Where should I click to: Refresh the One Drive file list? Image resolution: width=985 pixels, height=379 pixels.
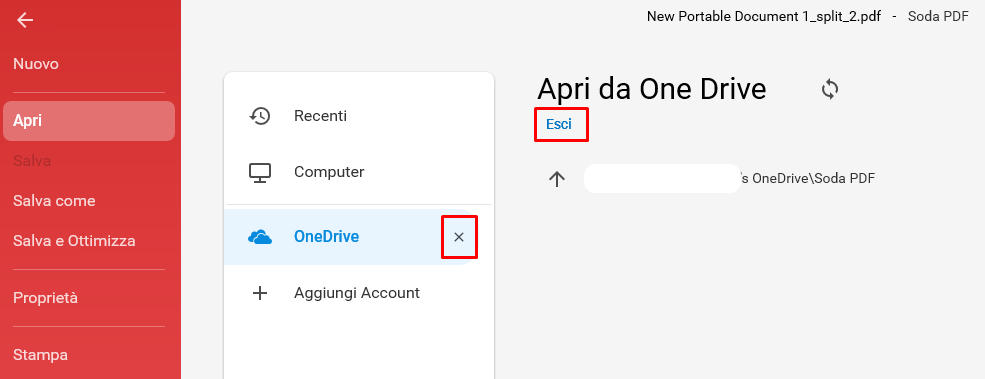tap(830, 89)
